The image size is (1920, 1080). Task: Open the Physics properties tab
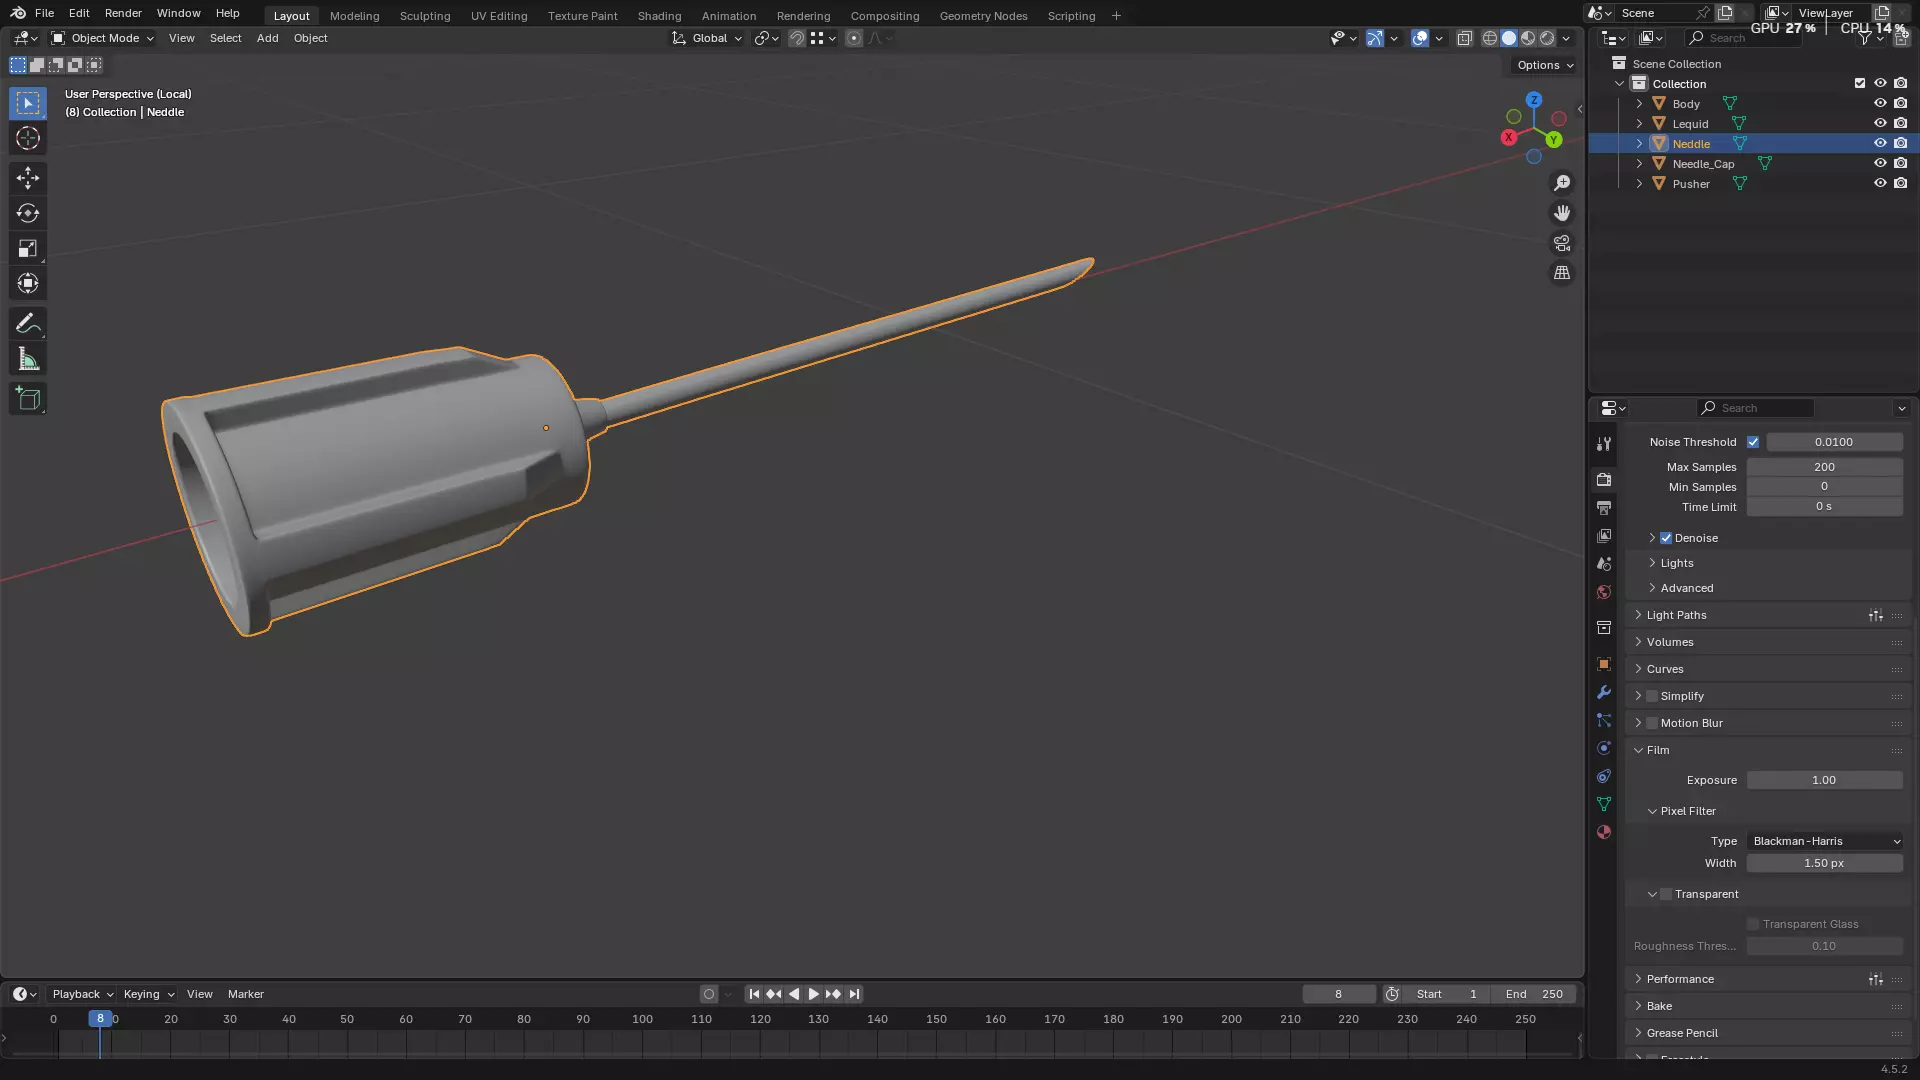[1604, 748]
